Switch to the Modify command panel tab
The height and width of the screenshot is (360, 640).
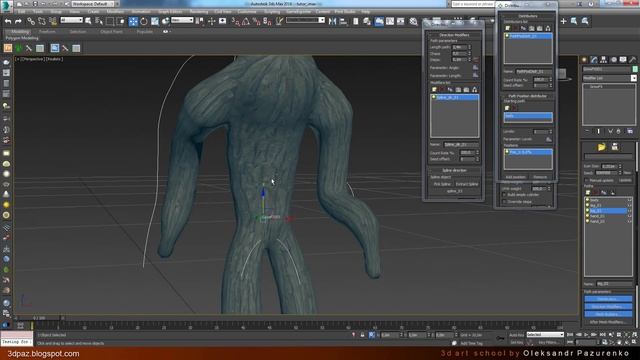(594, 60)
